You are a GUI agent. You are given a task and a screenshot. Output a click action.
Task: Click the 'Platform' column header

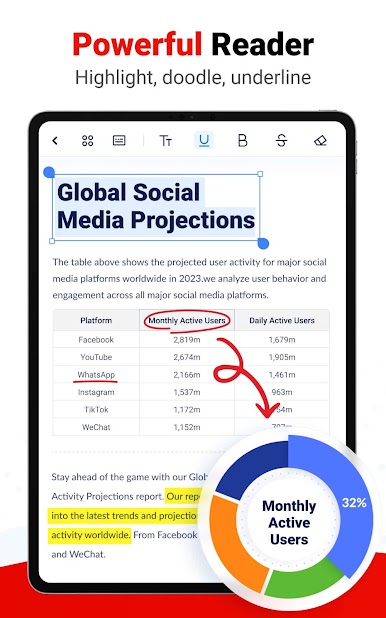coord(96,320)
